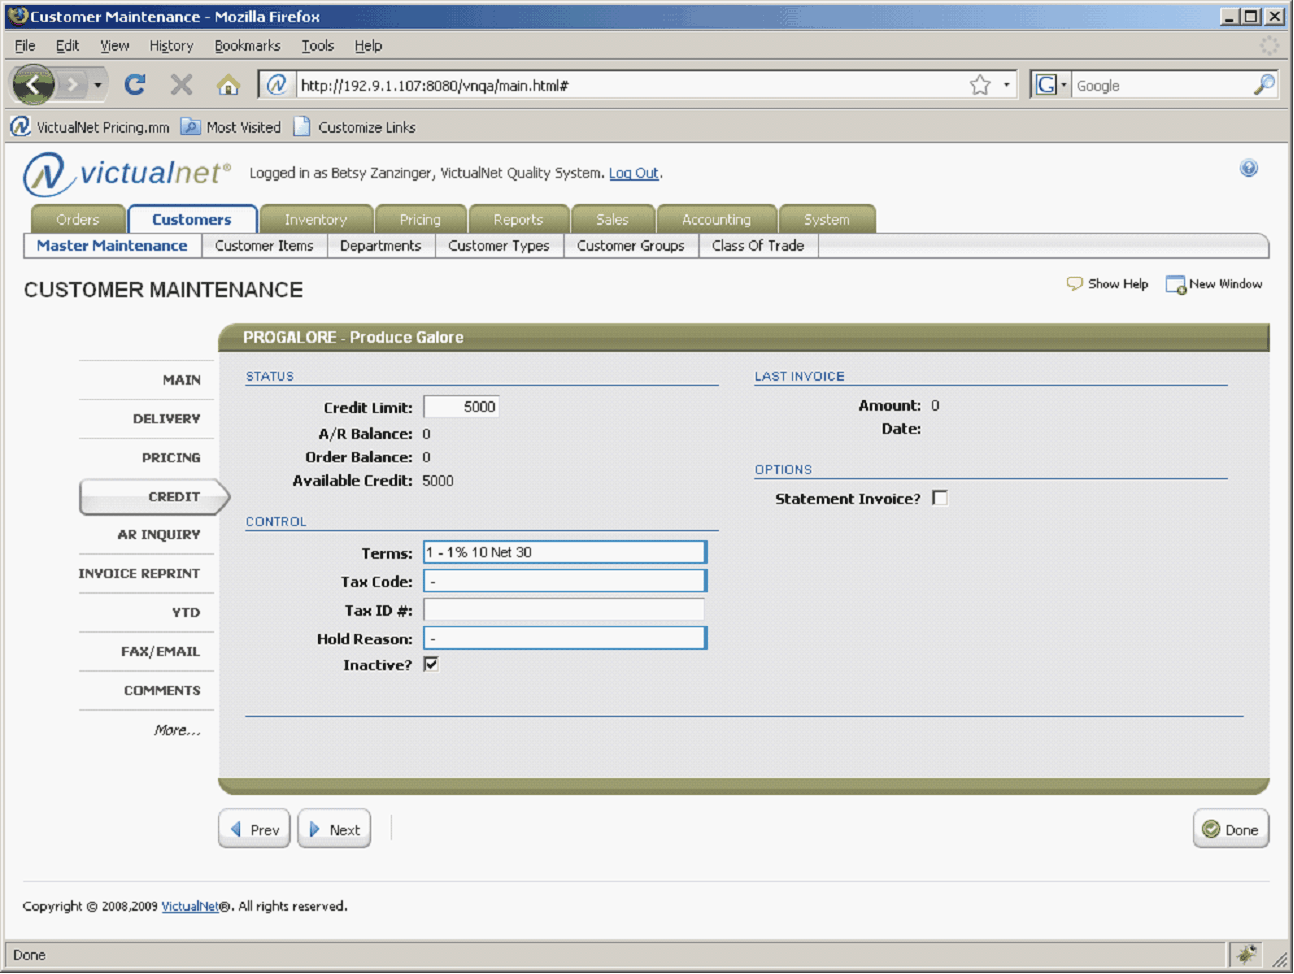Open the Bookmarks menu
Screen dimensions: 1294x974
247,46
